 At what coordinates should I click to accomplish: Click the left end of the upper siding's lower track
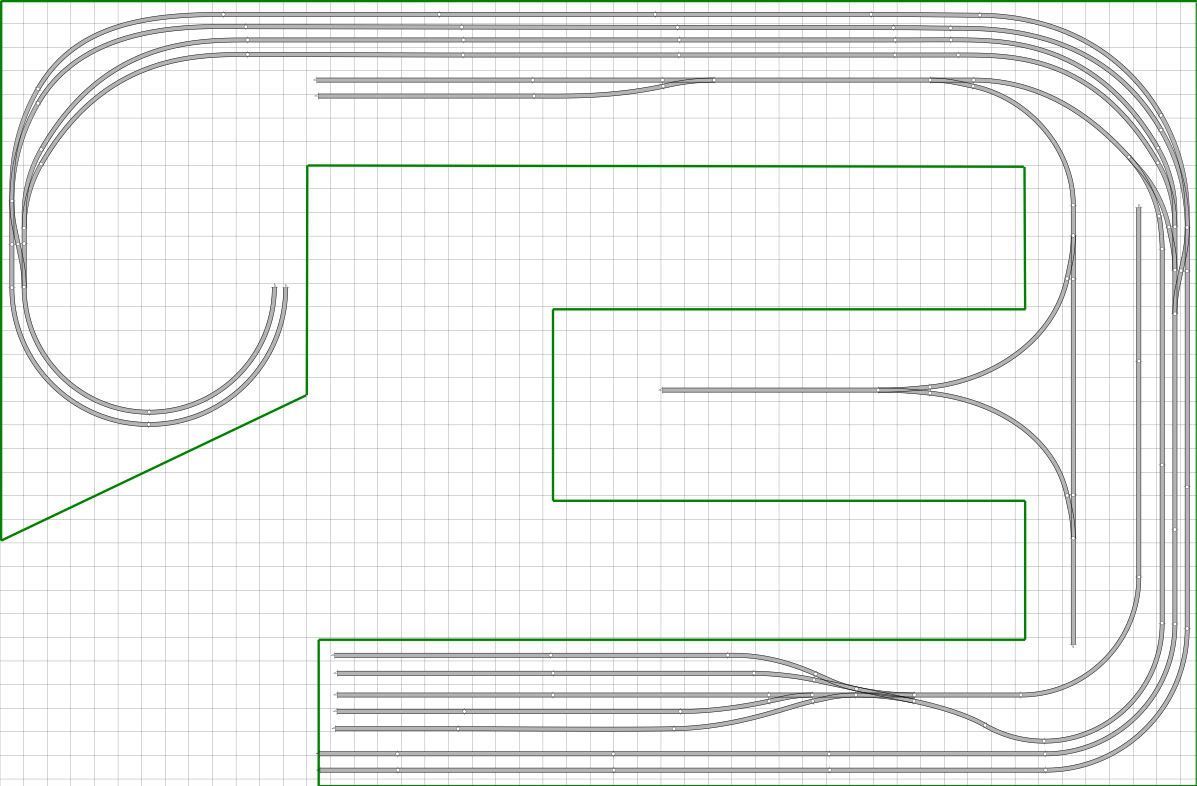point(319,96)
